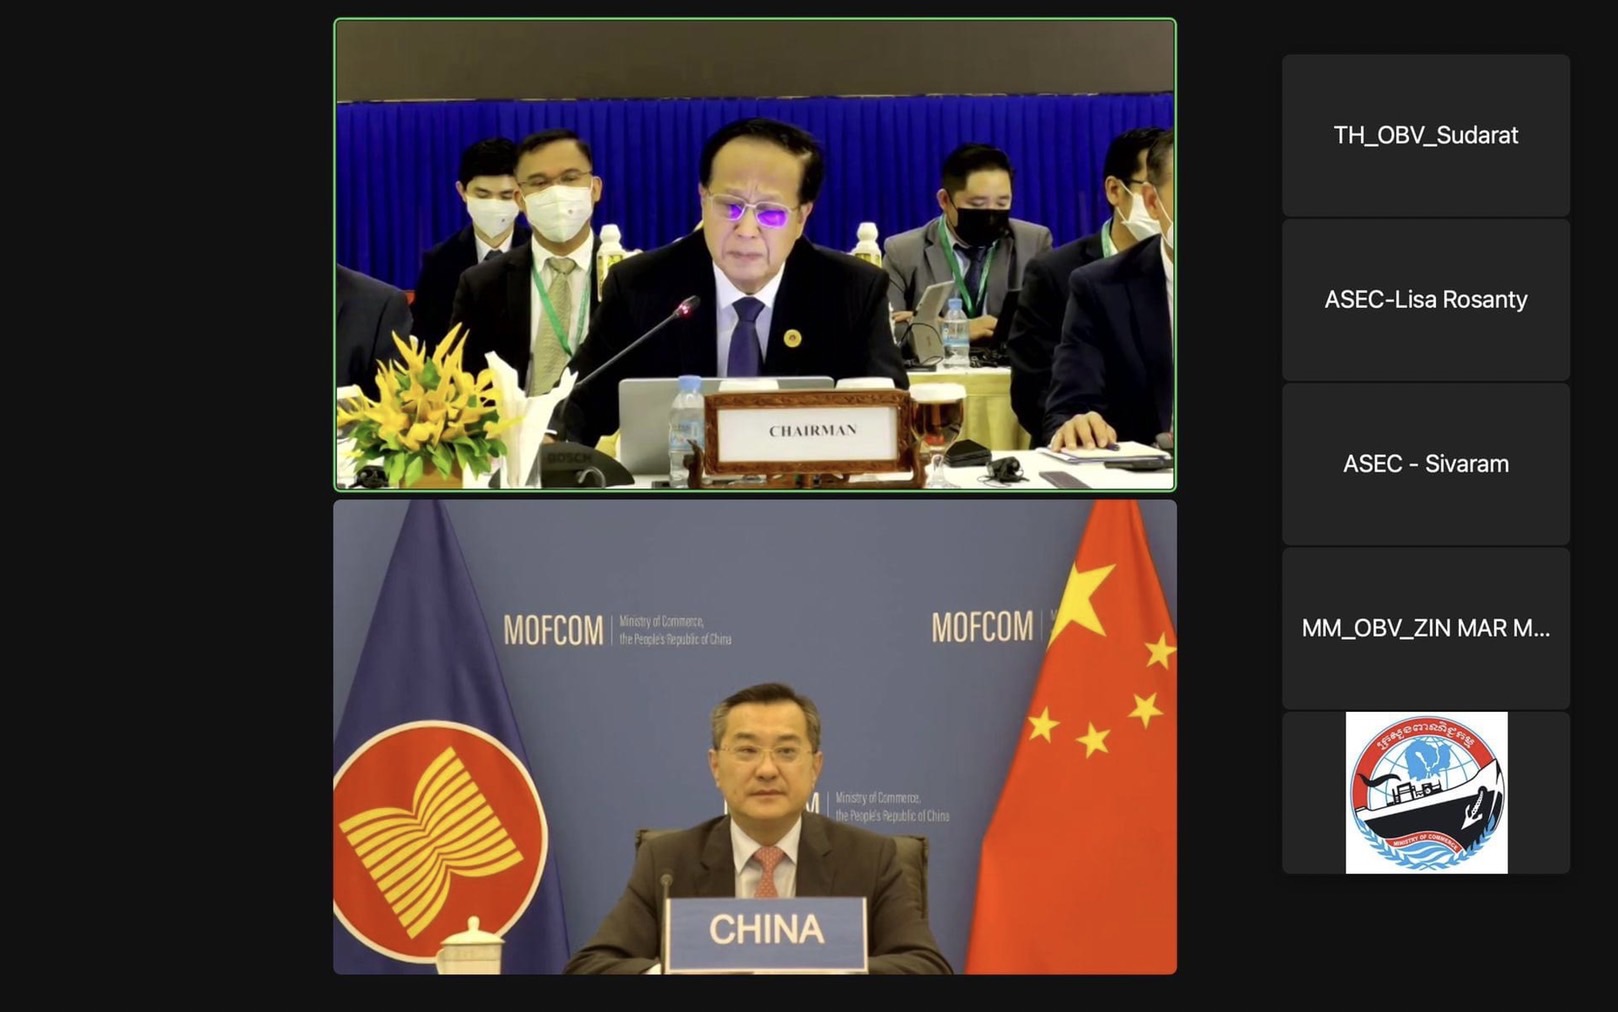
Task: Click the water bottle beside chairman's laptop
Action: [x=686, y=427]
